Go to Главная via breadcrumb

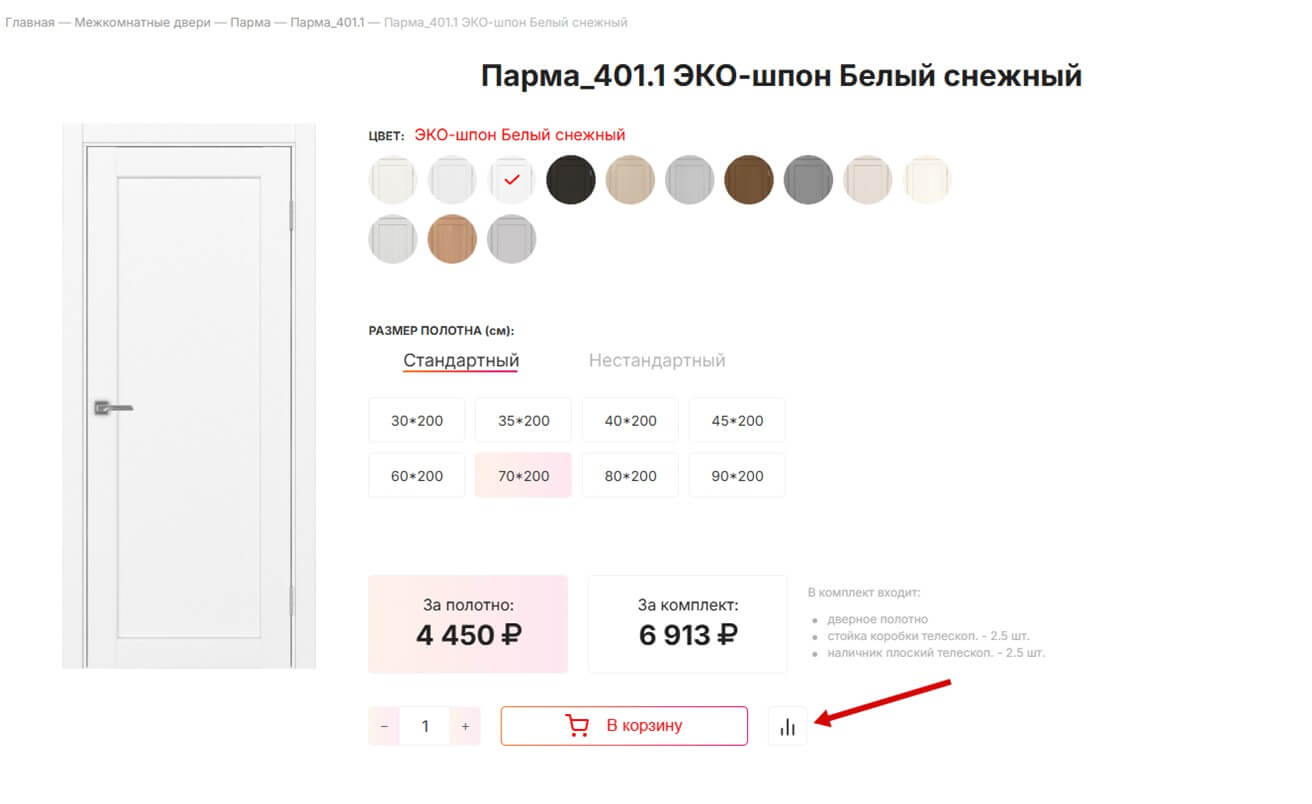coord(30,22)
